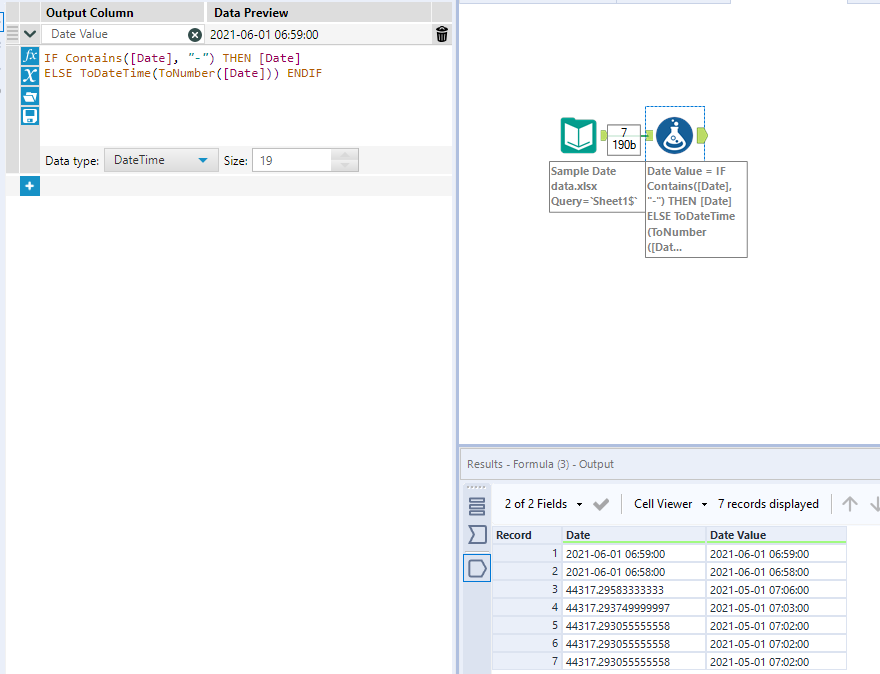Open the fx functions list
The width and height of the screenshot is (880, 674).
pyautogui.click(x=30, y=56)
